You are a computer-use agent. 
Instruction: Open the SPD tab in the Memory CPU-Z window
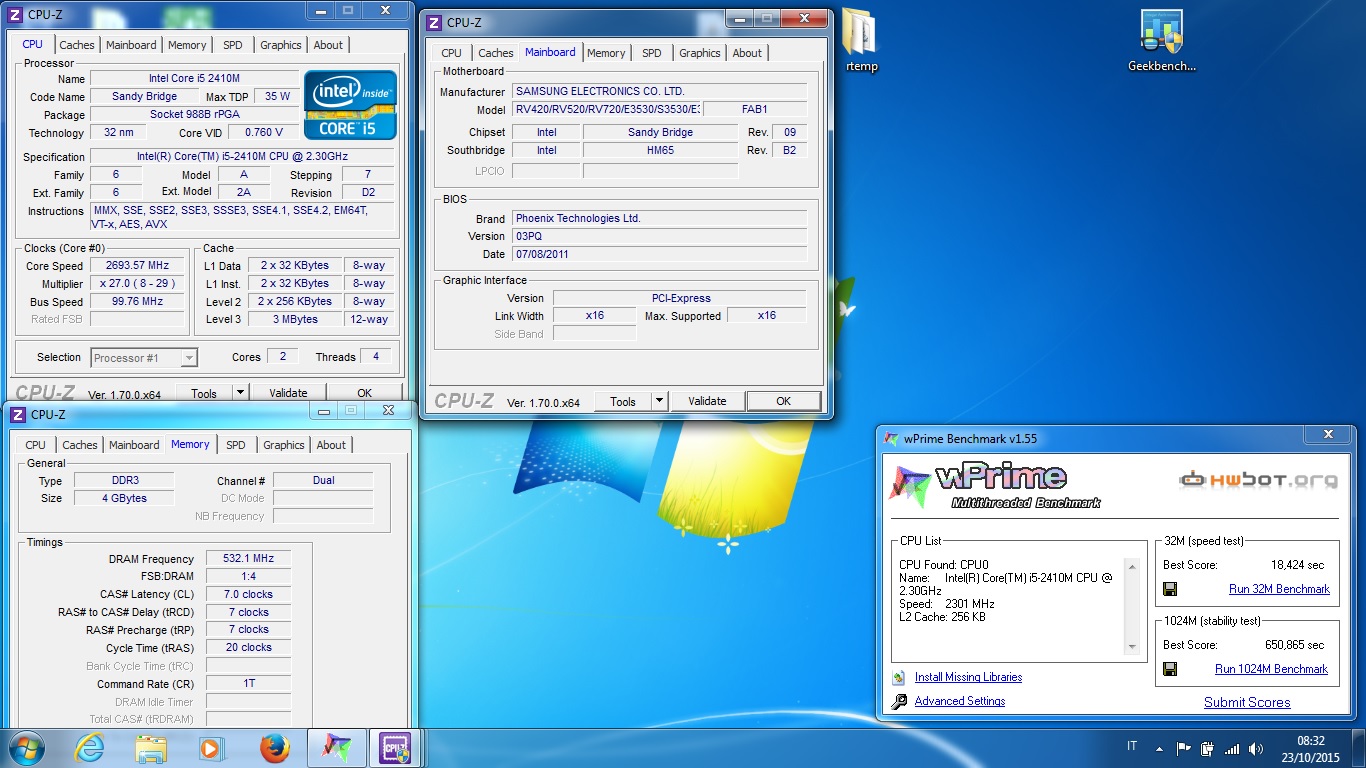(236, 445)
